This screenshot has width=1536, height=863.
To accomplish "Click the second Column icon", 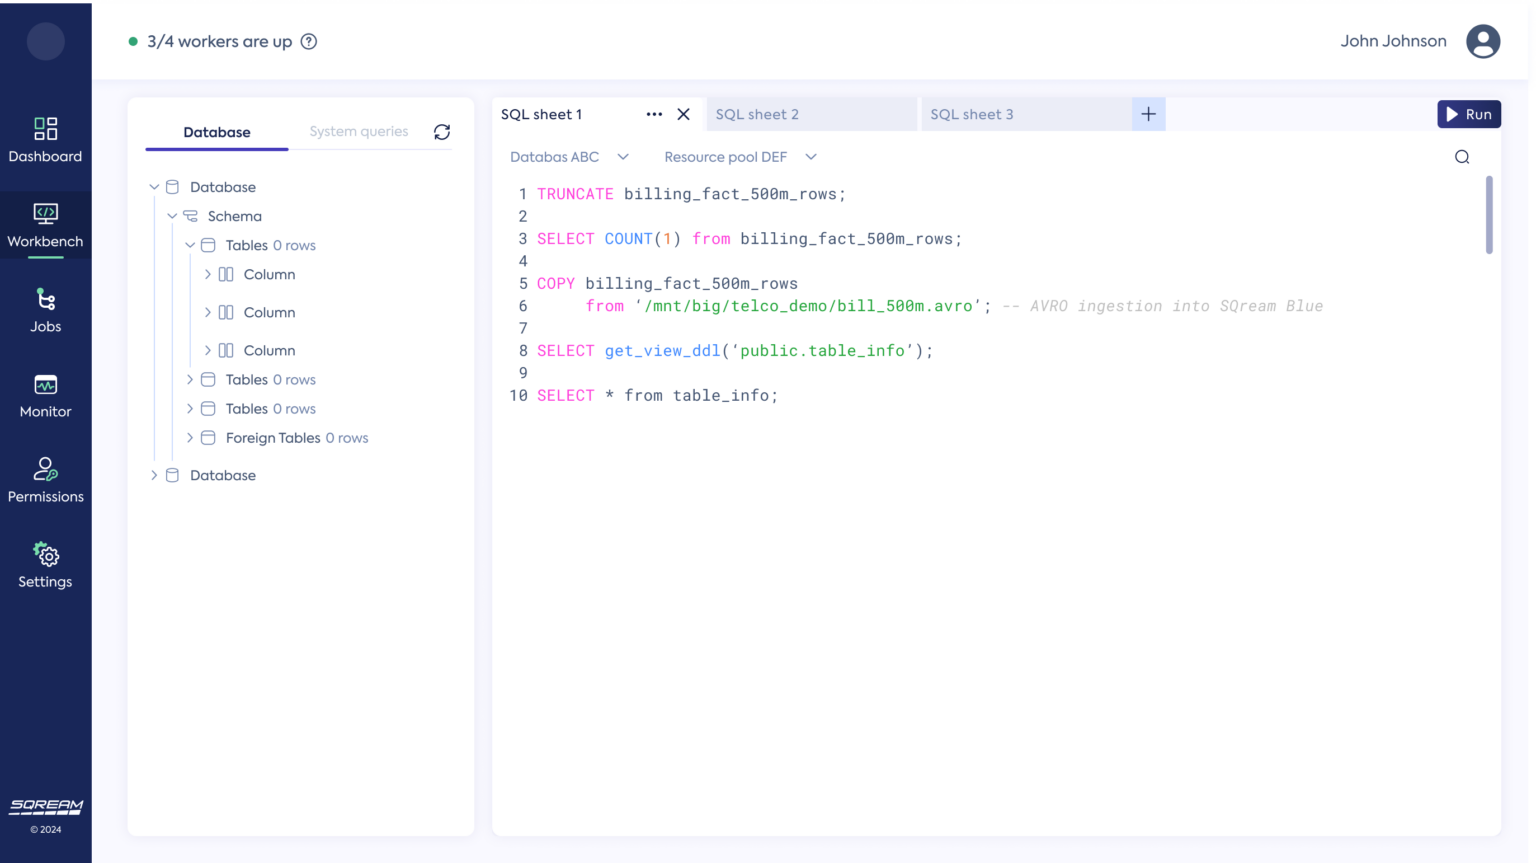I will tap(226, 312).
